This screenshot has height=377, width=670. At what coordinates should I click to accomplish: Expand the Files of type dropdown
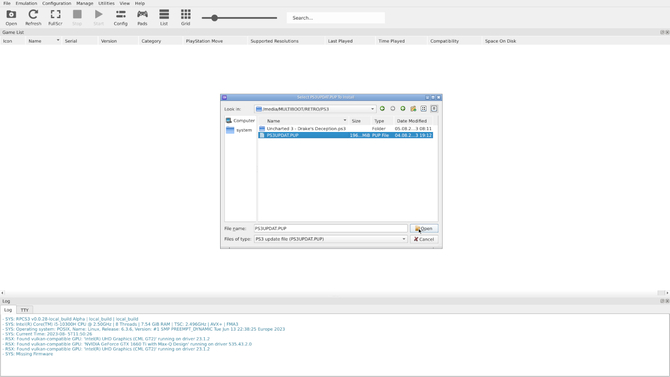tap(404, 239)
